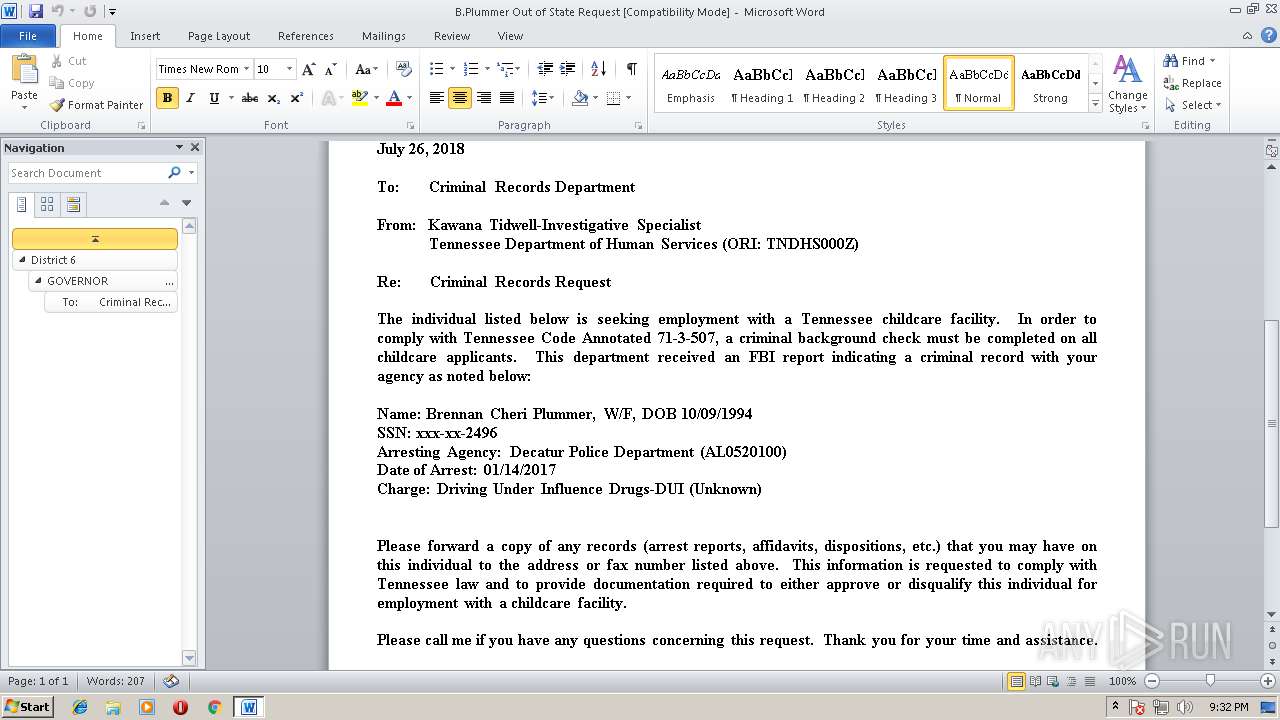This screenshot has width=1280, height=720.
Task: Sort selected text
Action: click(599, 69)
